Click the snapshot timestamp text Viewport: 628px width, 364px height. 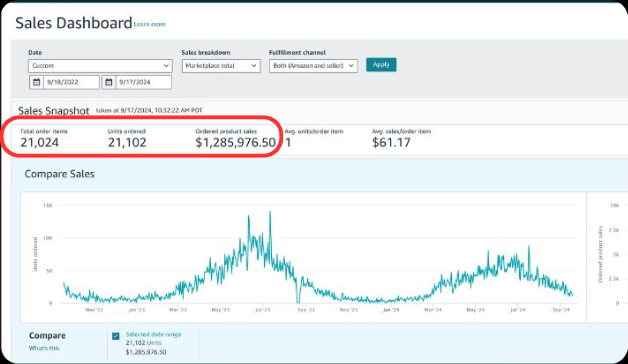[x=149, y=111]
